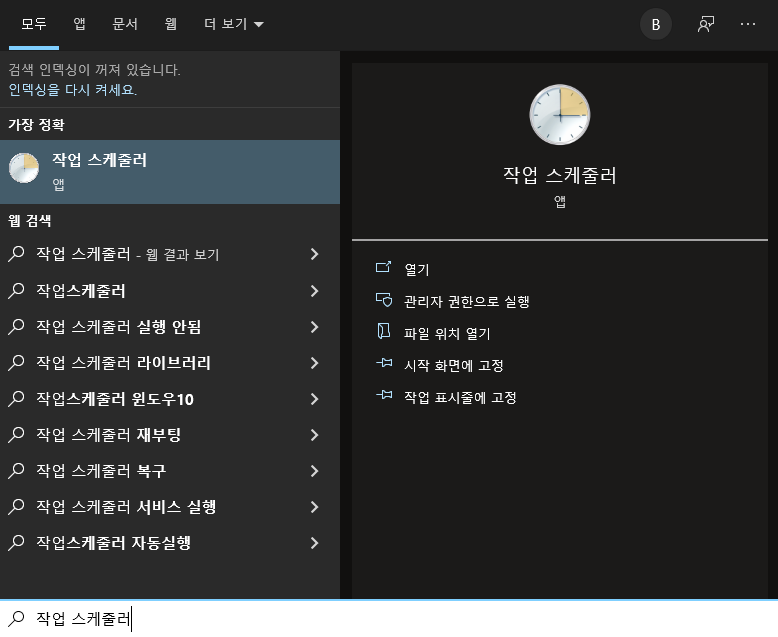Click the 파일 위치 열기 file icon
The height and width of the screenshot is (637, 778).
point(384,331)
